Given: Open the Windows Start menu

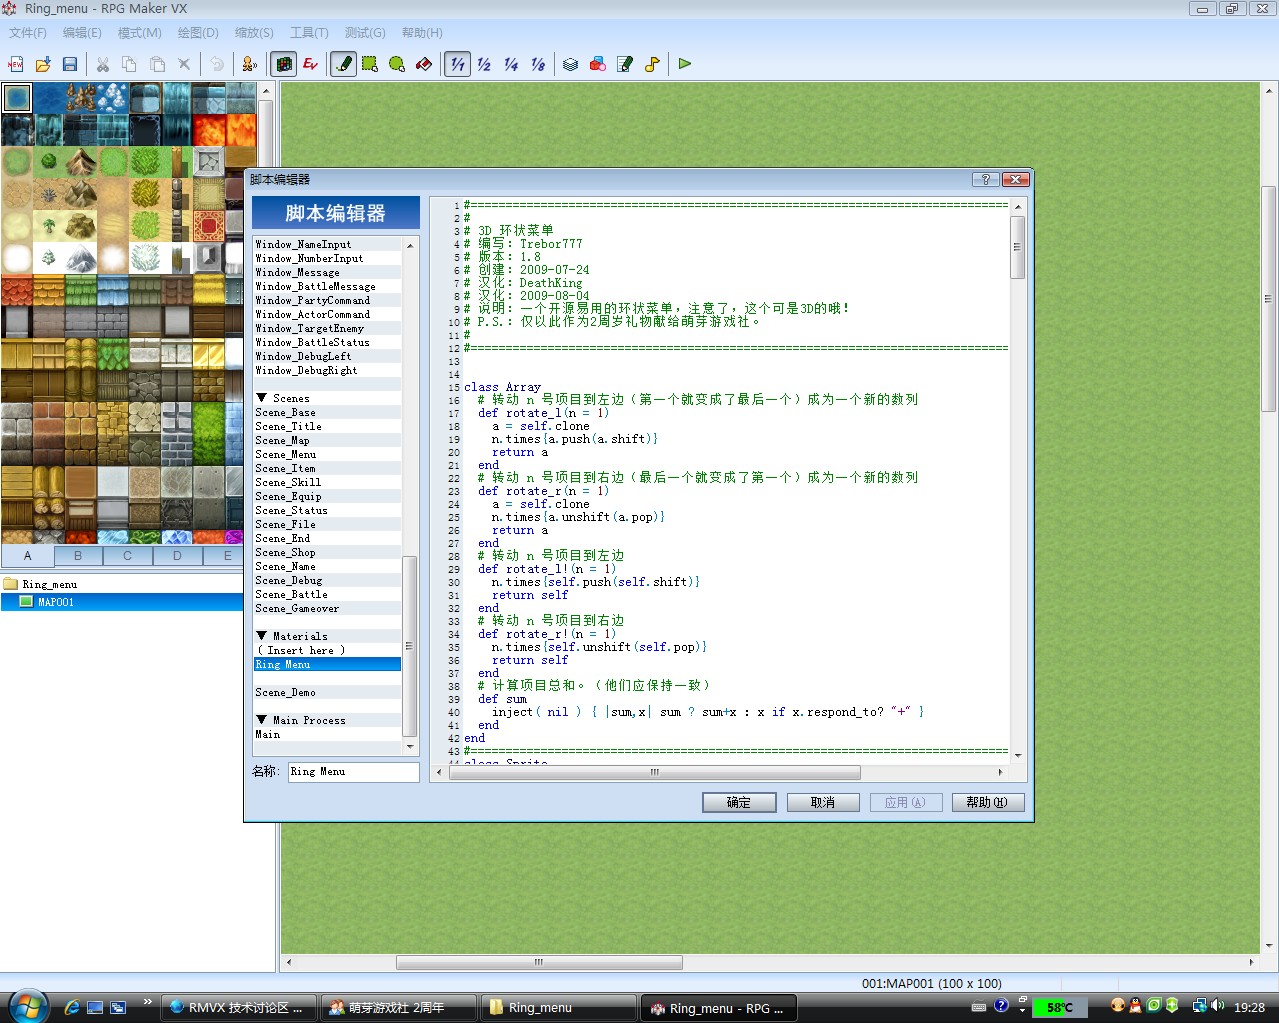Looking at the screenshot, I should [27, 1007].
